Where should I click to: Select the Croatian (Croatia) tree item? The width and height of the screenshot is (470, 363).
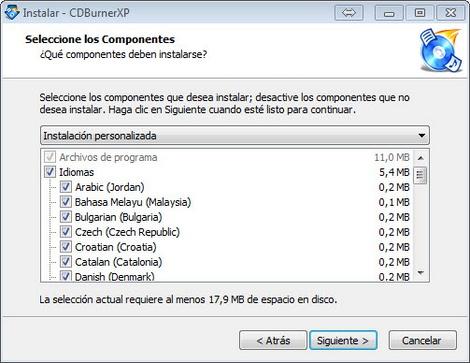coord(116,247)
